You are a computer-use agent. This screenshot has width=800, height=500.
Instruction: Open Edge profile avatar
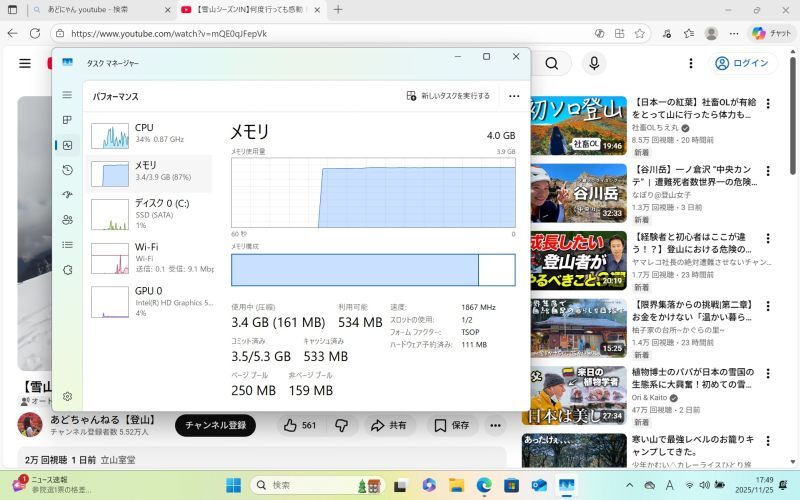(x=711, y=34)
